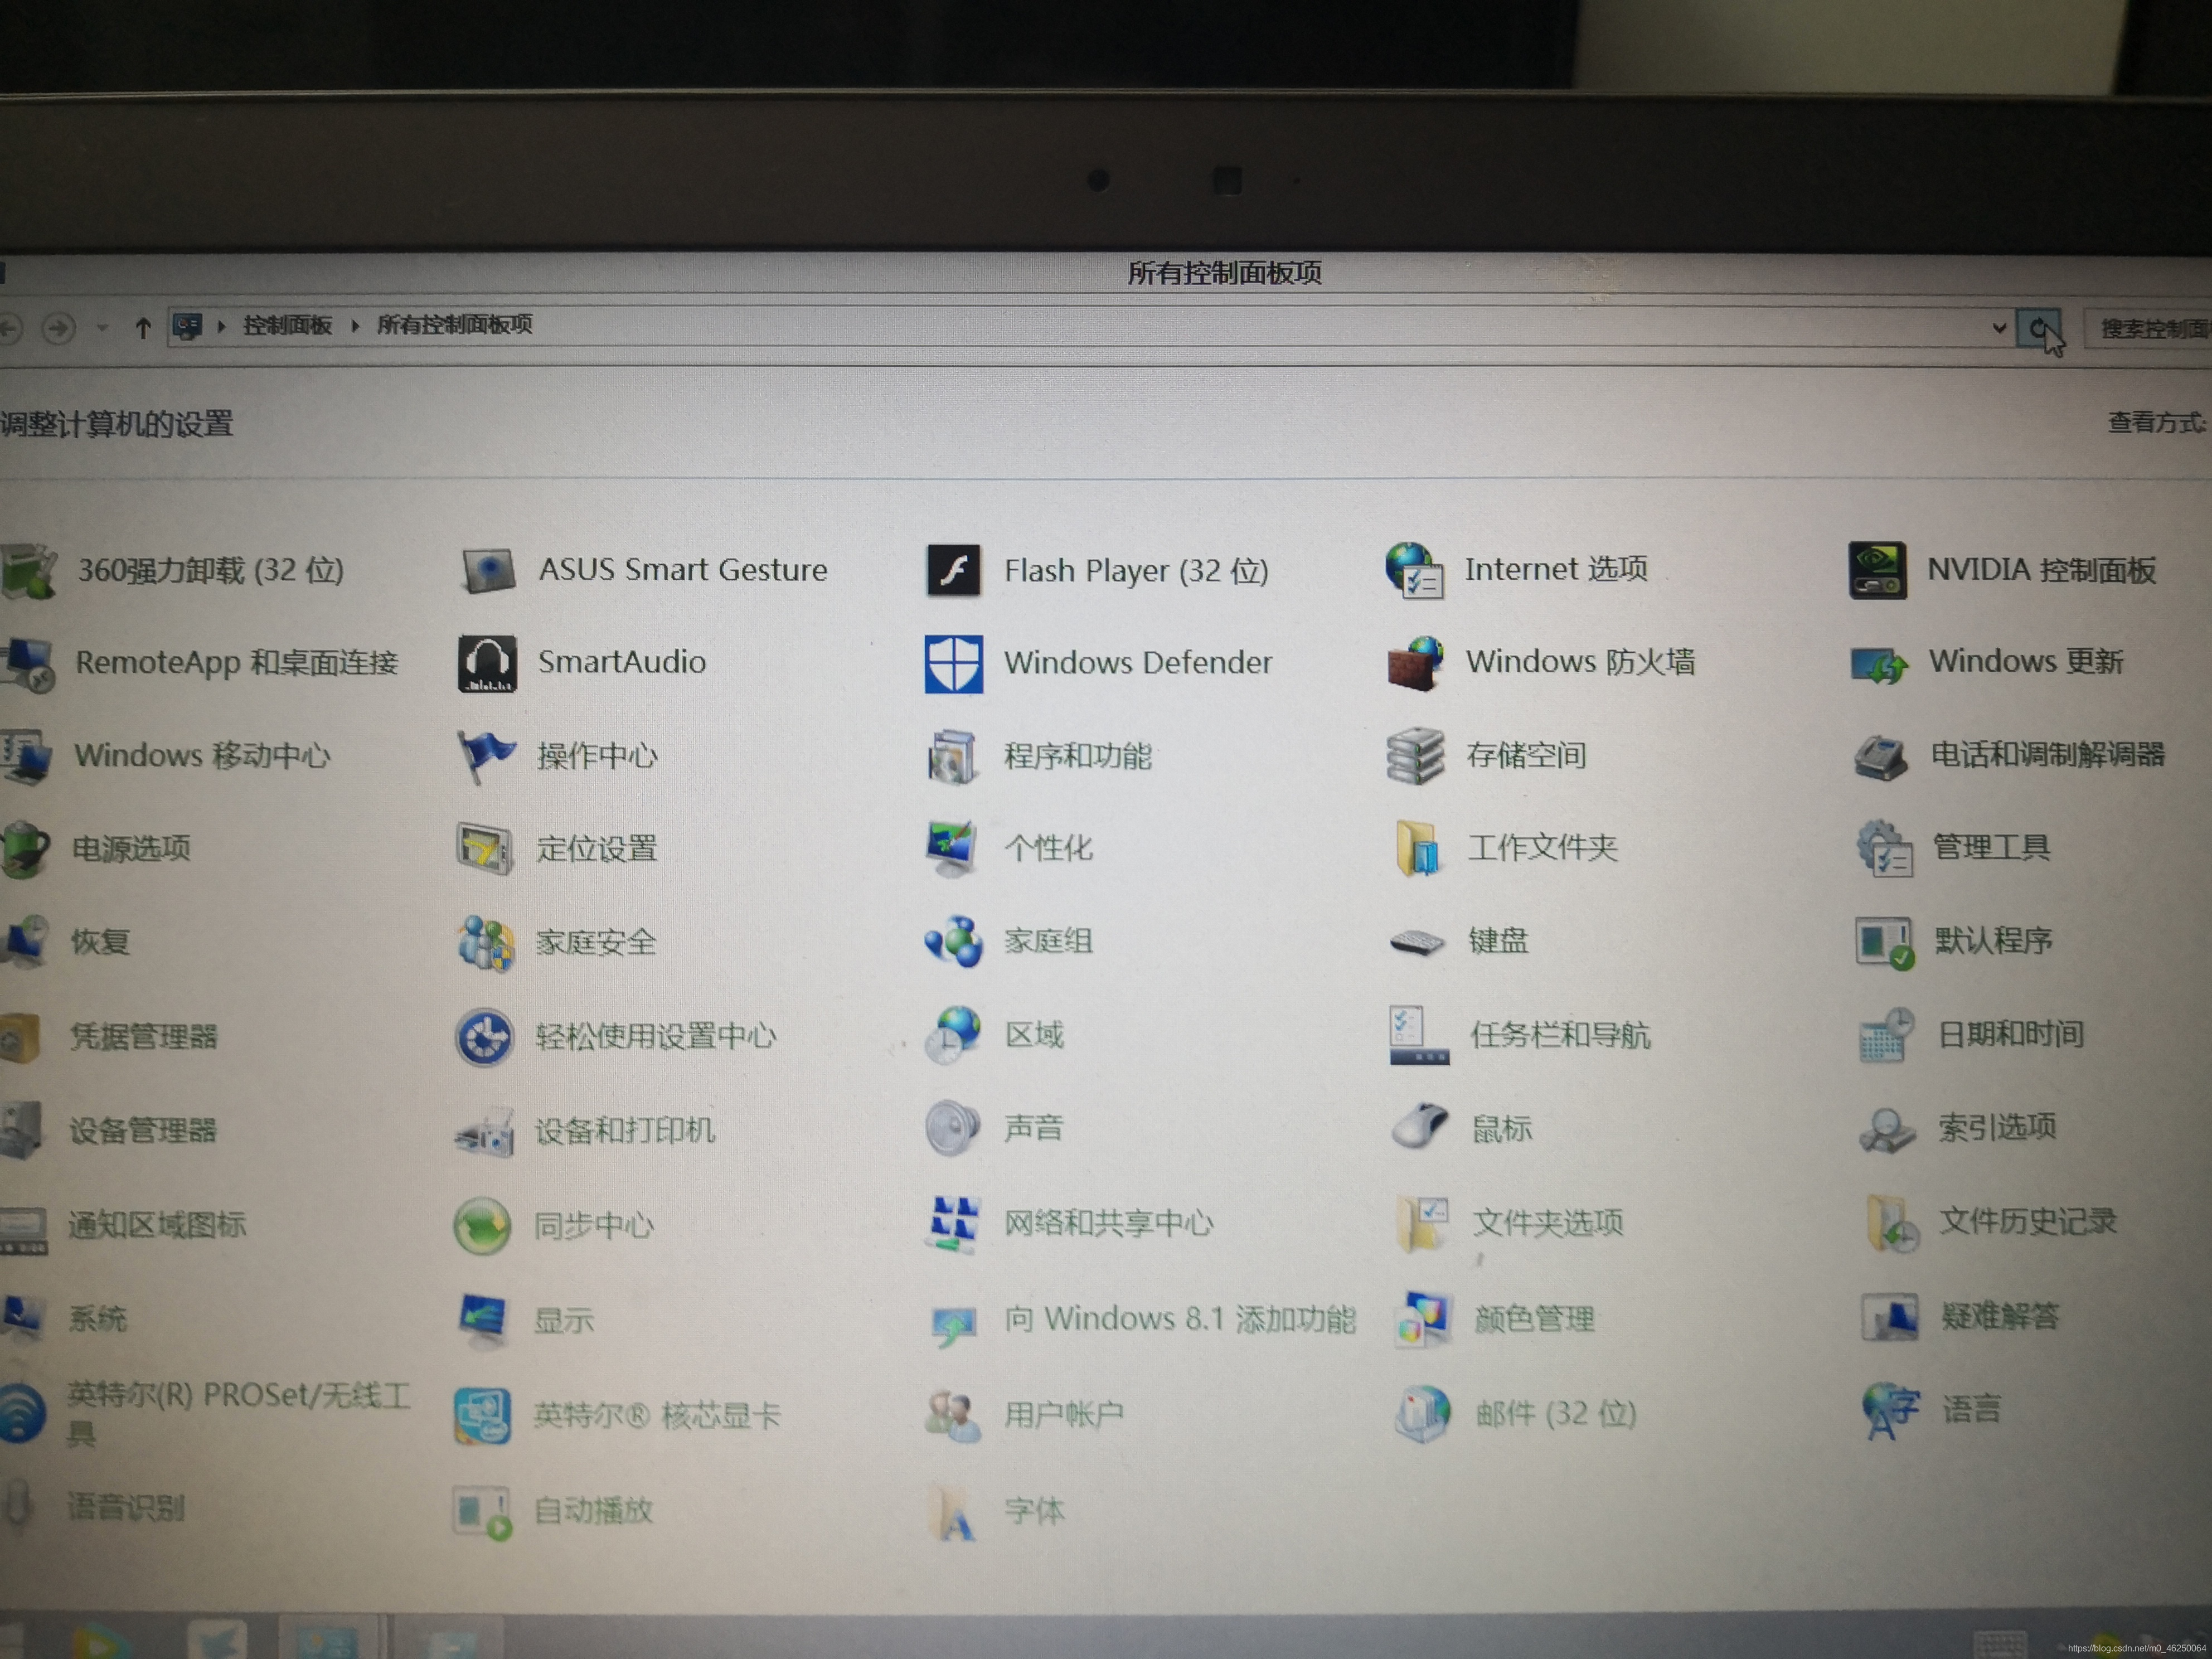Viewport: 2212px width, 1659px height.
Task: Open the Windows Defender shield icon
Action: pyautogui.click(x=953, y=663)
